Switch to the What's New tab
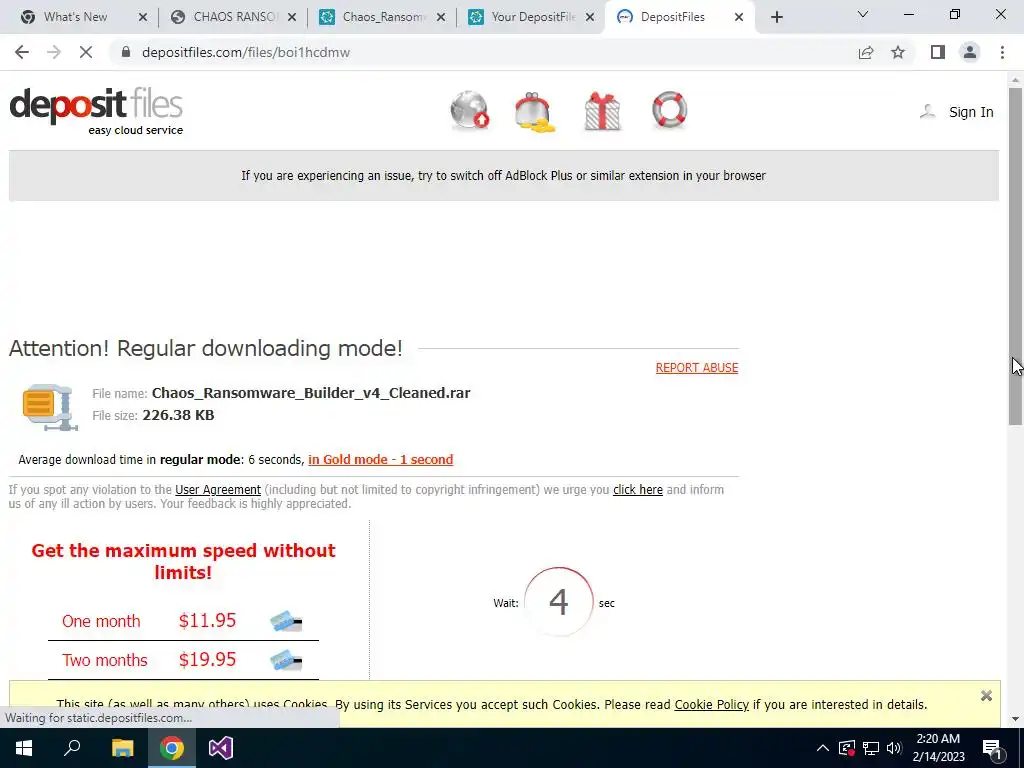The height and width of the screenshot is (768, 1024). [x=75, y=17]
